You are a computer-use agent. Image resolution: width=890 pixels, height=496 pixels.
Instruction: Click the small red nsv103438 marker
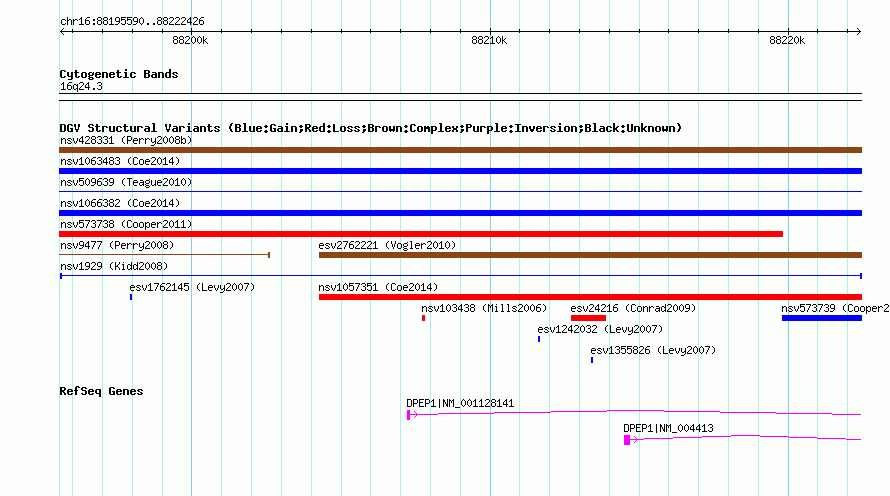tap(423, 318)
